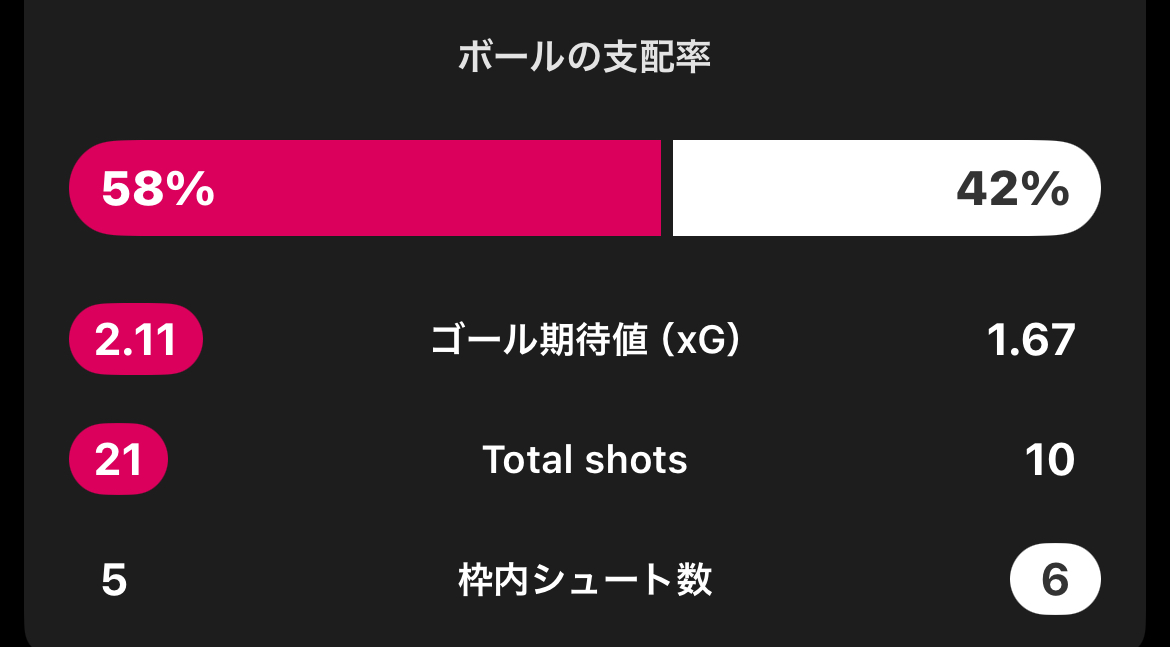Select the 58% possession percentage text

click(158, 188)
